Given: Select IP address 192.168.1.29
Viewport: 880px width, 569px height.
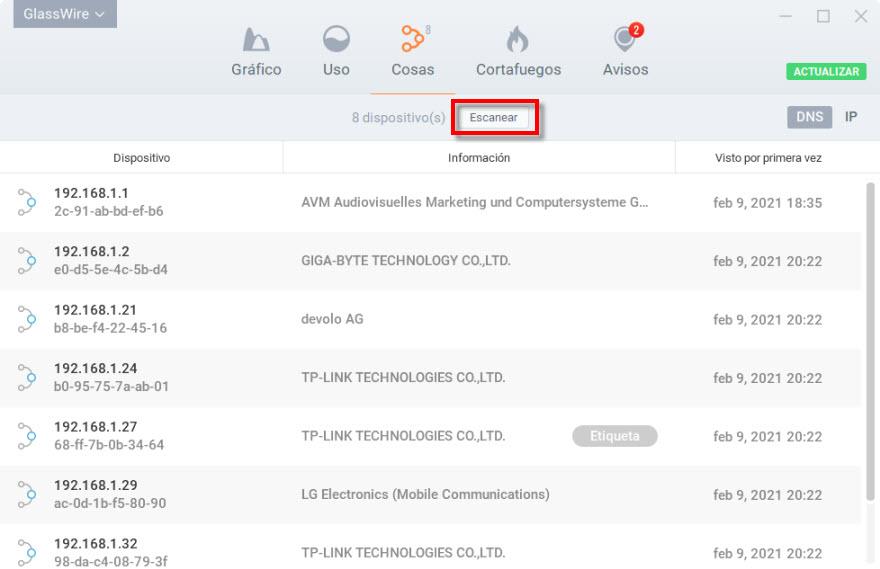Looking at the screenshot, I should pyautogui.click(x=95, y=485).
